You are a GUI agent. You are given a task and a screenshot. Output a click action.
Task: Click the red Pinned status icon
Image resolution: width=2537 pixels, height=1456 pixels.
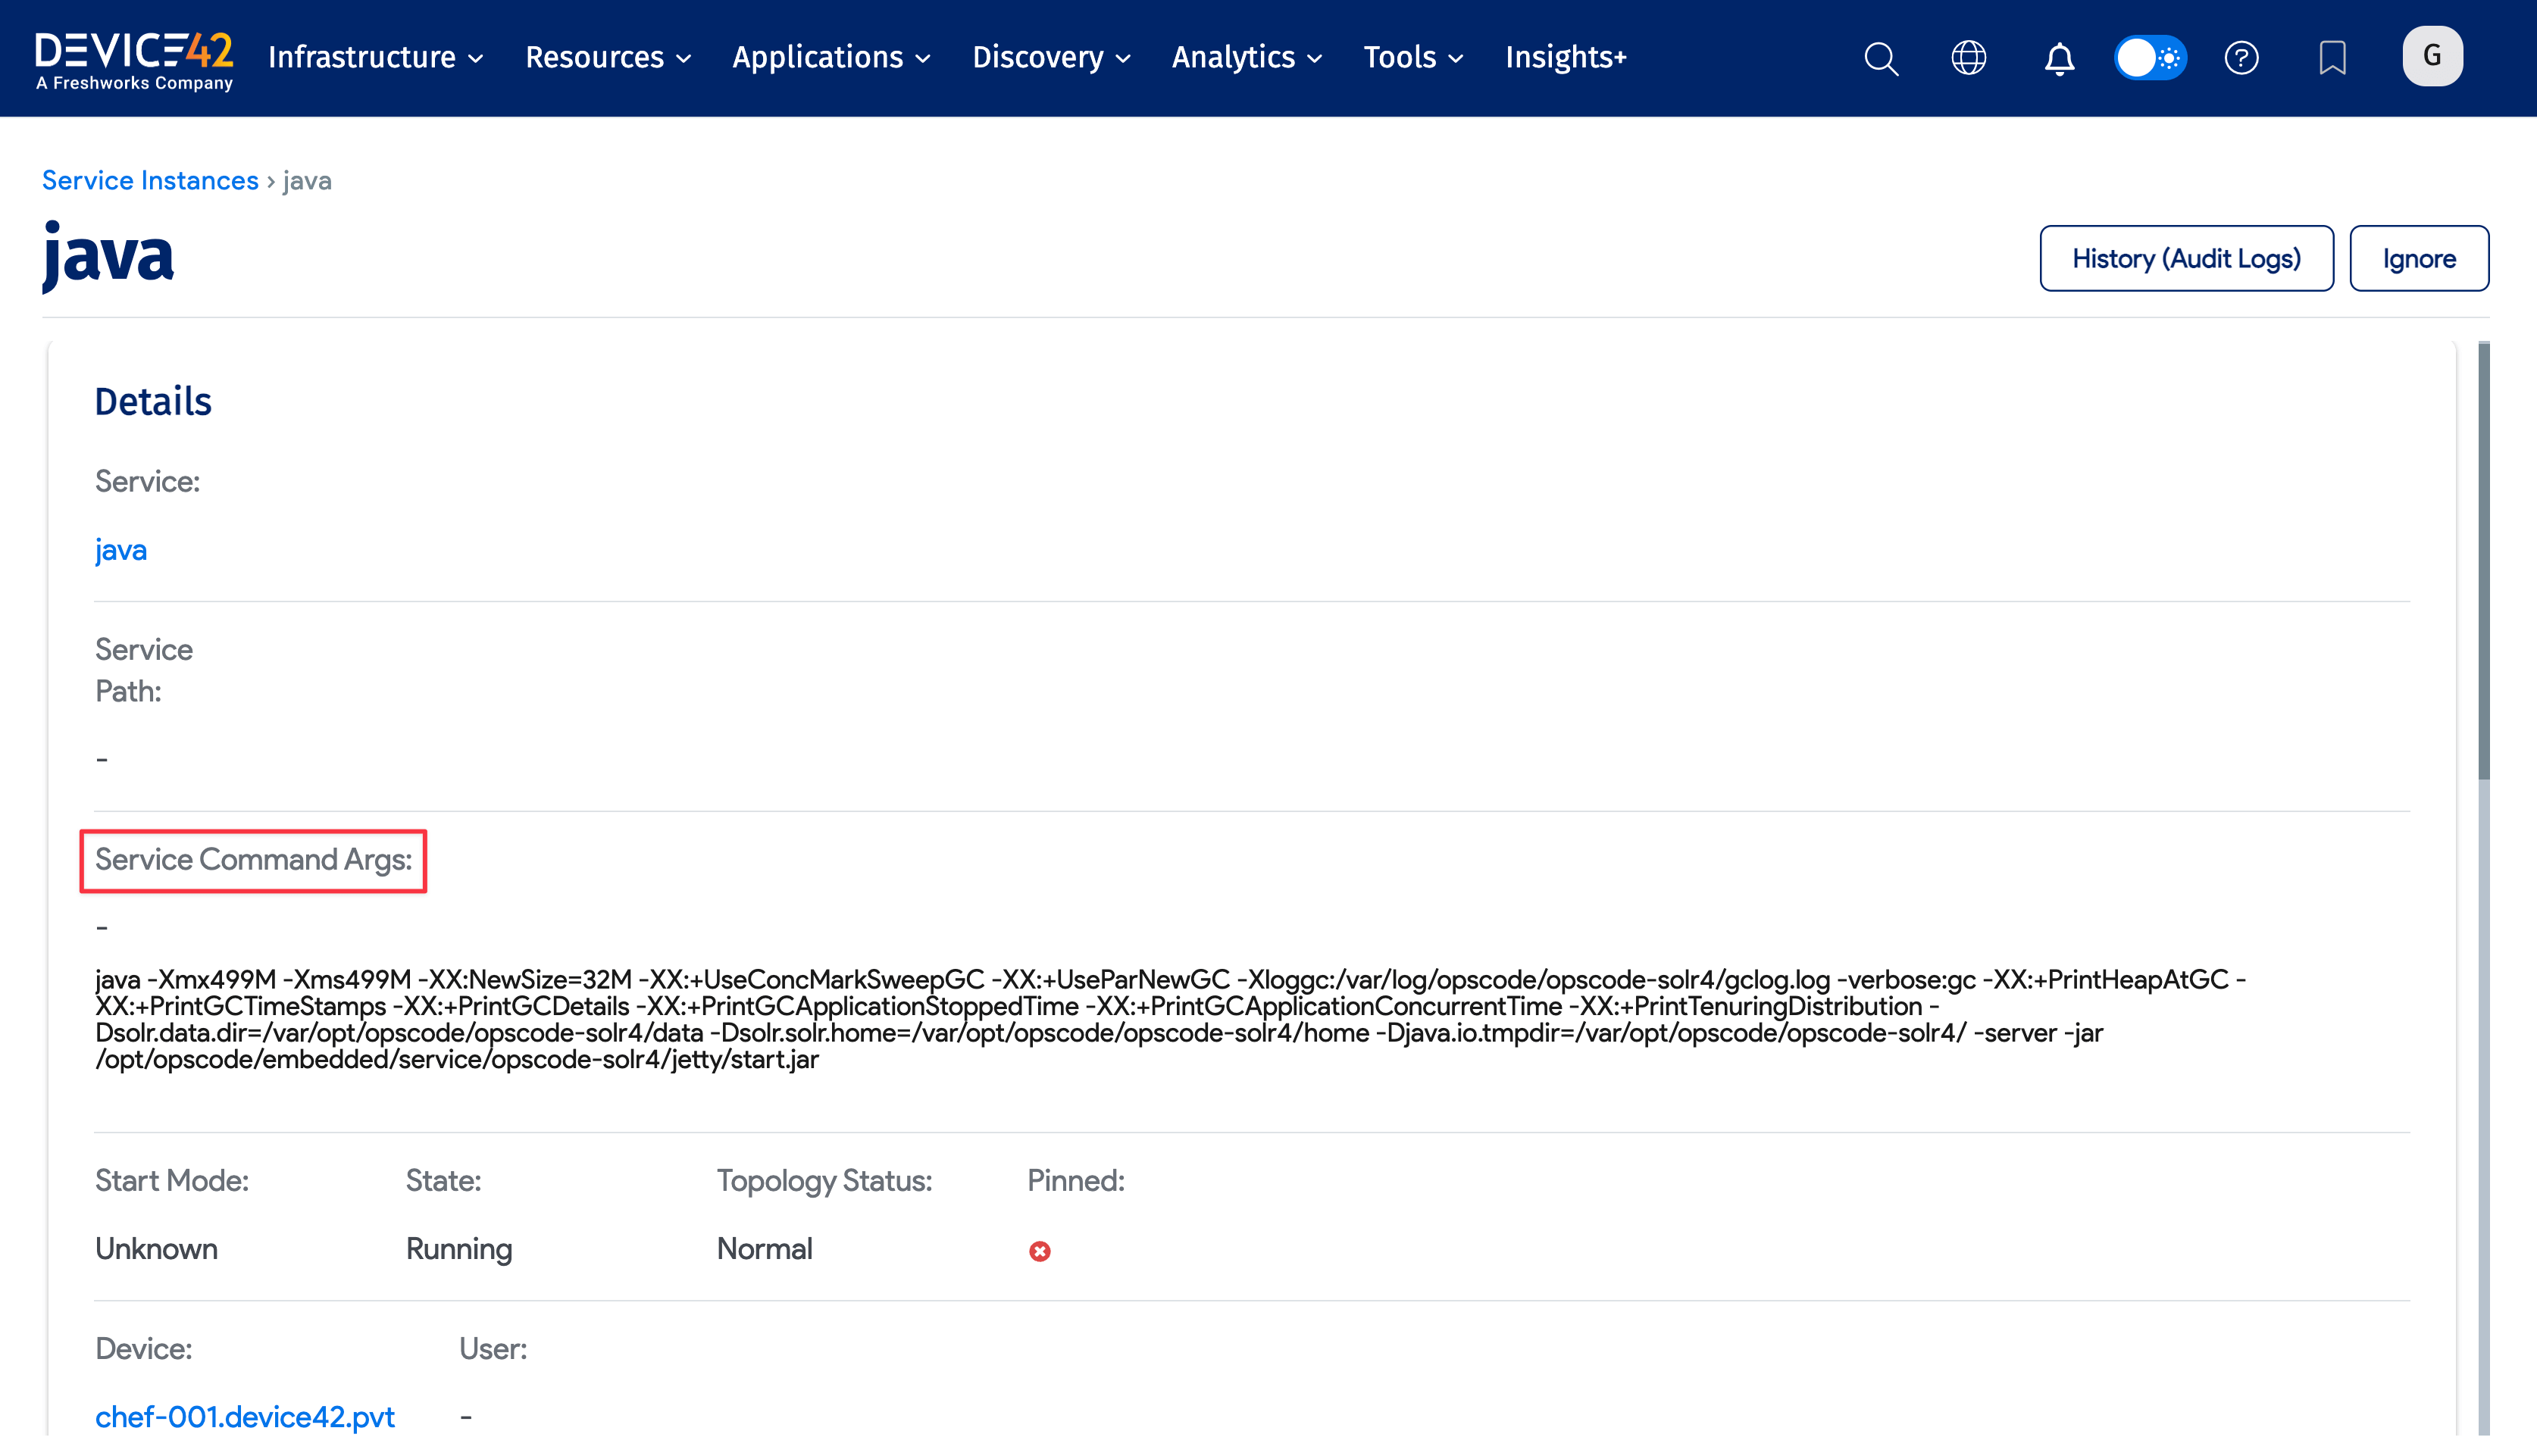coord(1040,1250)
